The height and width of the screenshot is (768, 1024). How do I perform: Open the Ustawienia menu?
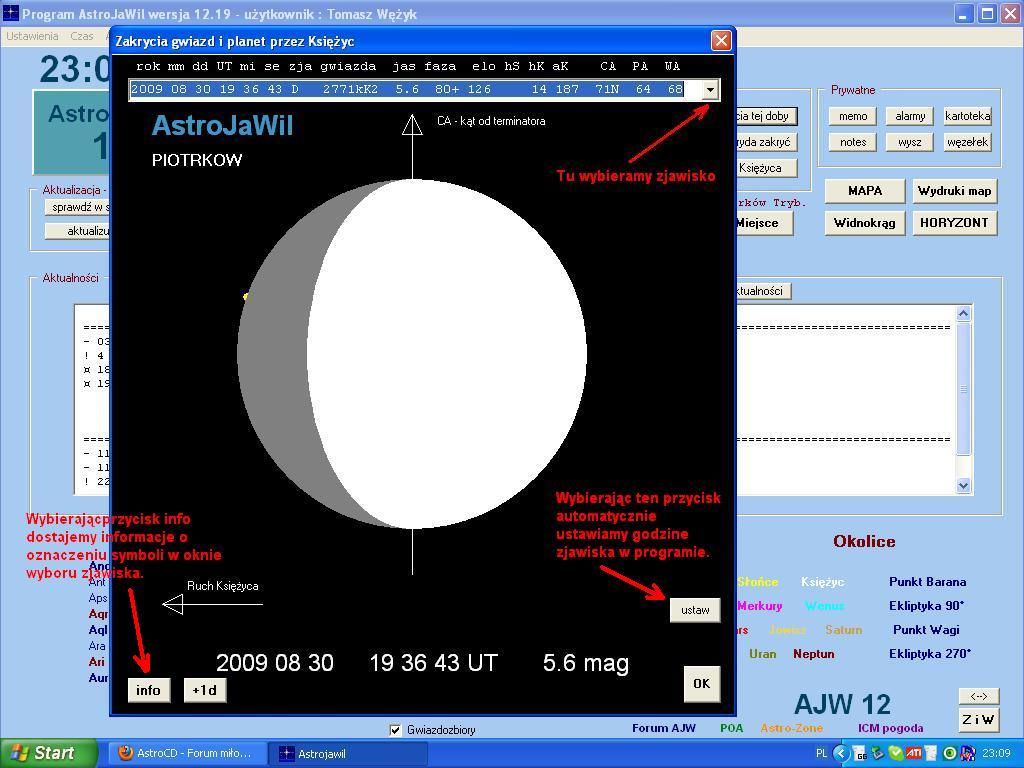[x=32, y=37]
